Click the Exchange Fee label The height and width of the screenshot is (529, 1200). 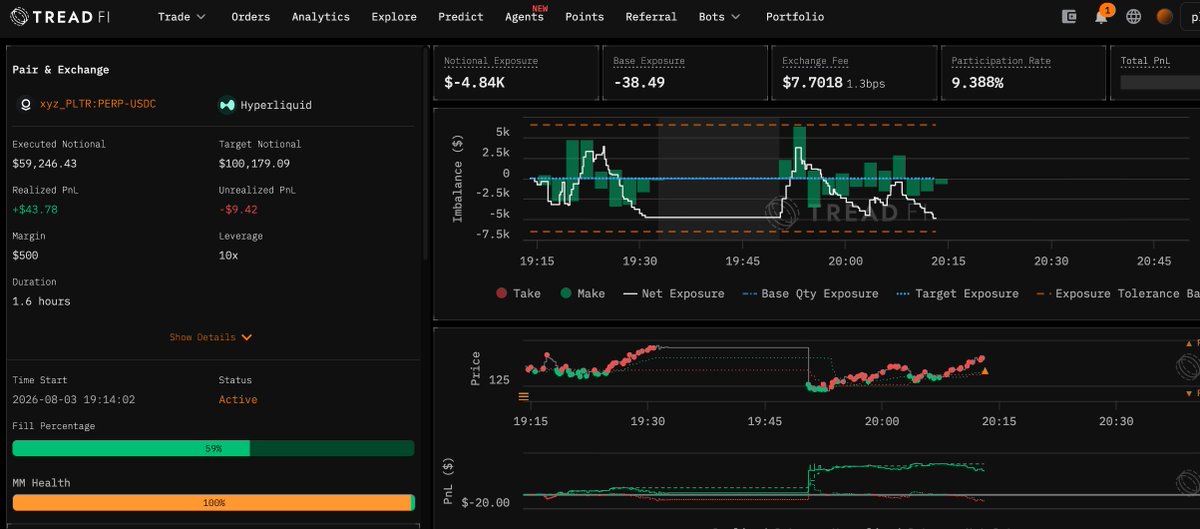click(815, 61)
